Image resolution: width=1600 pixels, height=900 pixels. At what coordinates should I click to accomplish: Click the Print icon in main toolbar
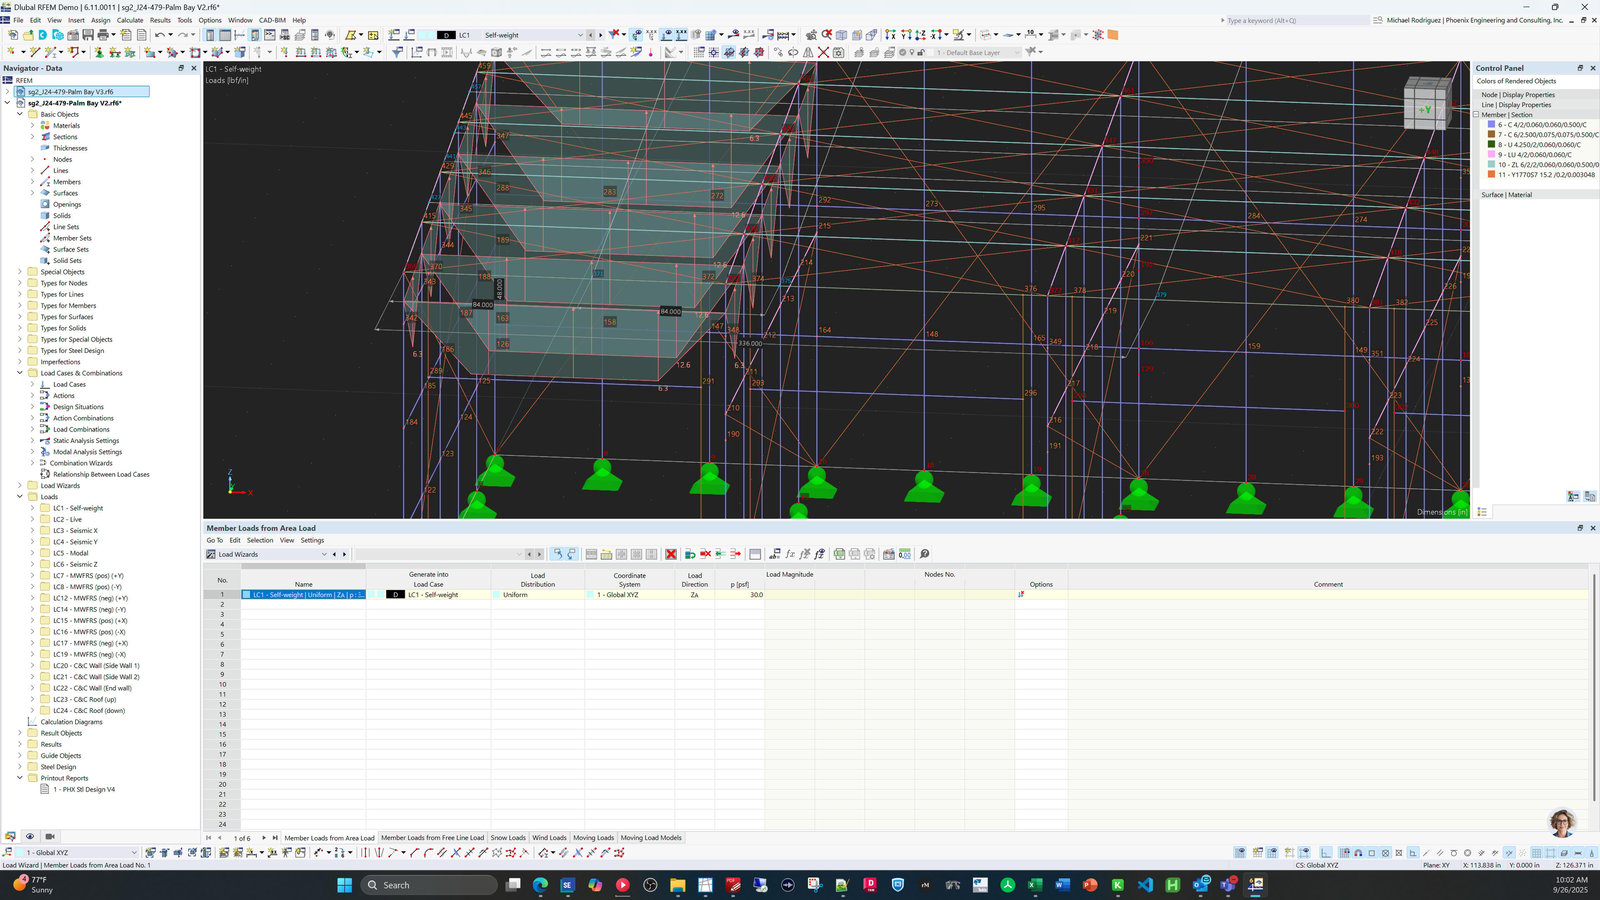pos(103,35)
